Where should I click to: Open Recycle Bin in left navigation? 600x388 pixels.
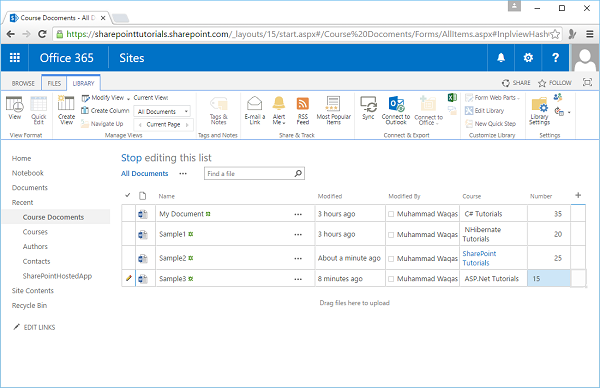click(x=29, y=305)
